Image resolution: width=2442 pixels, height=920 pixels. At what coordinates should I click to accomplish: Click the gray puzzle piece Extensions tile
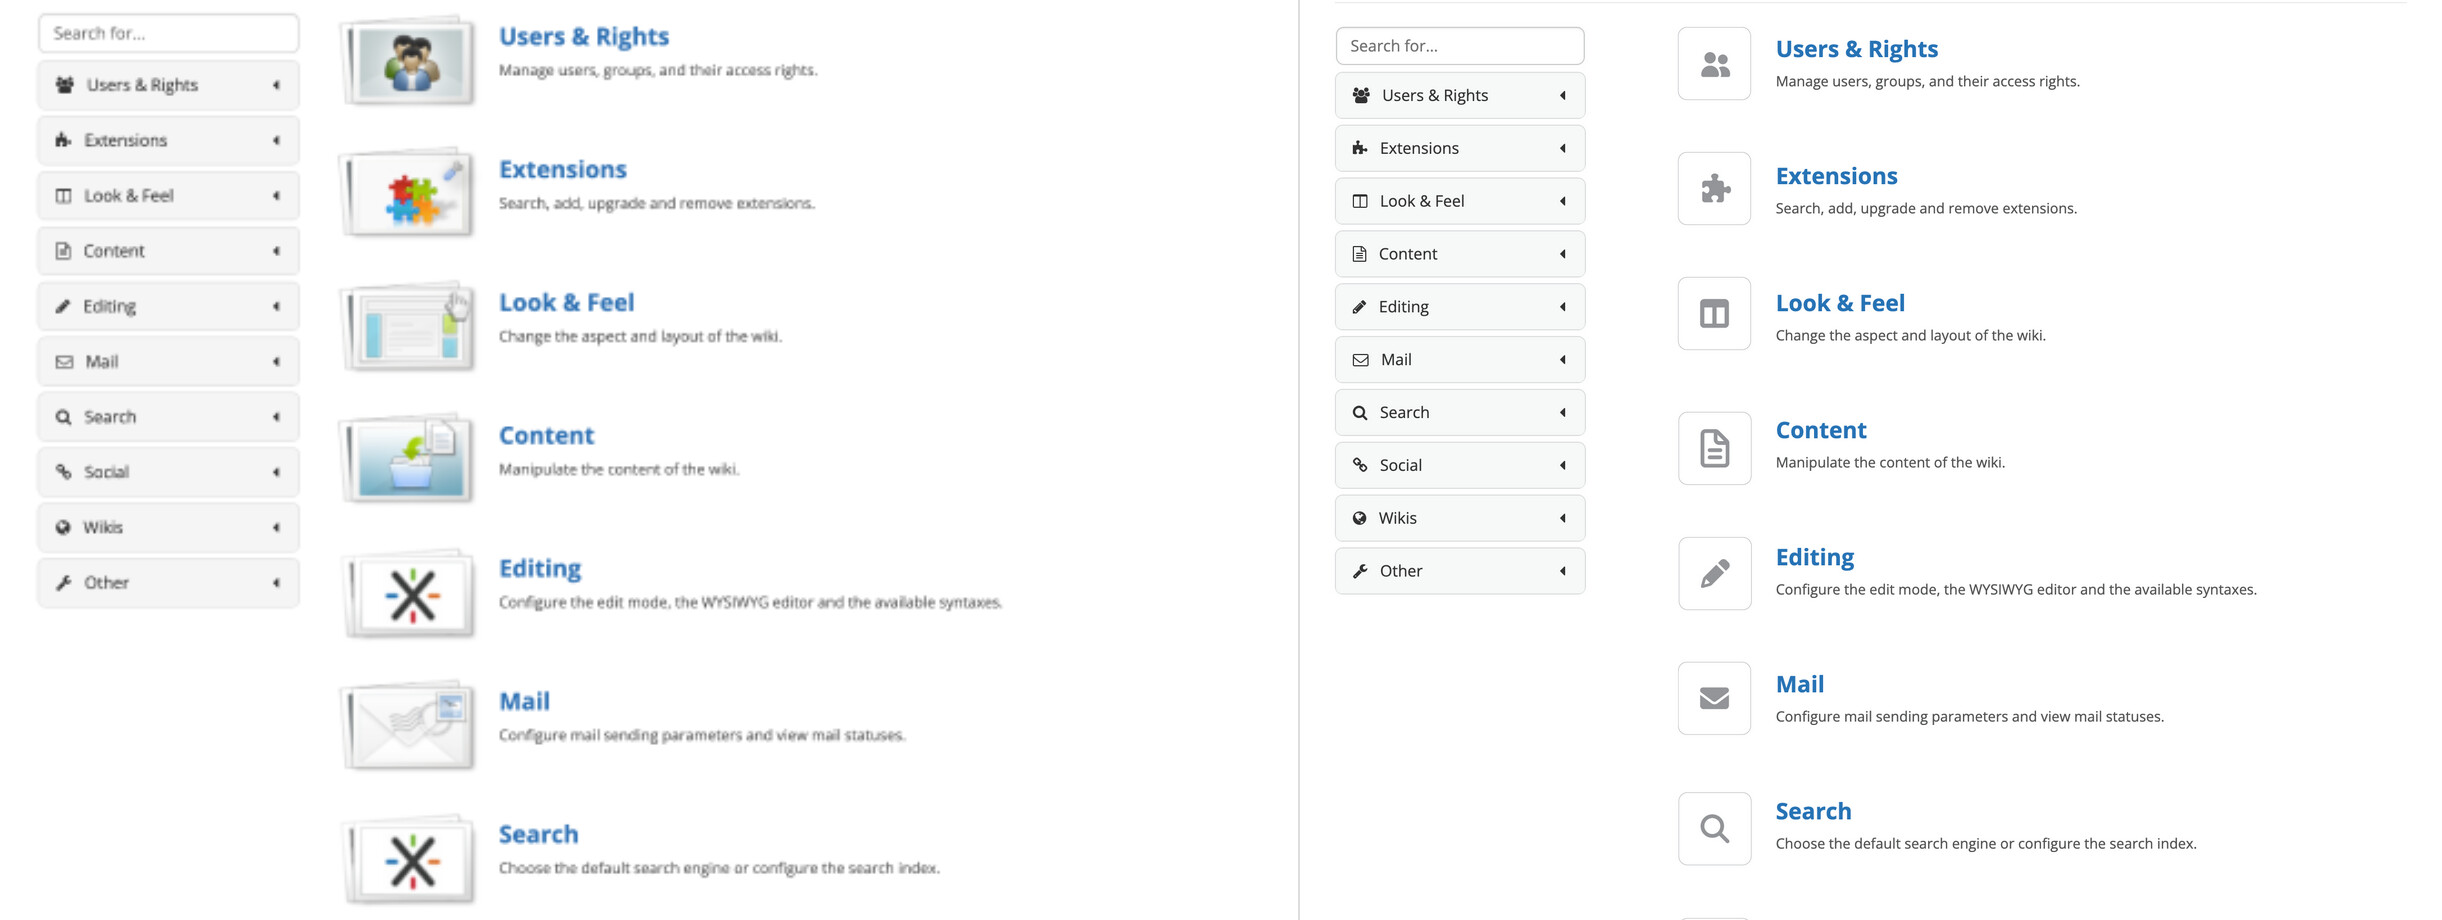pyautogui.click(x=1714, y=189)
